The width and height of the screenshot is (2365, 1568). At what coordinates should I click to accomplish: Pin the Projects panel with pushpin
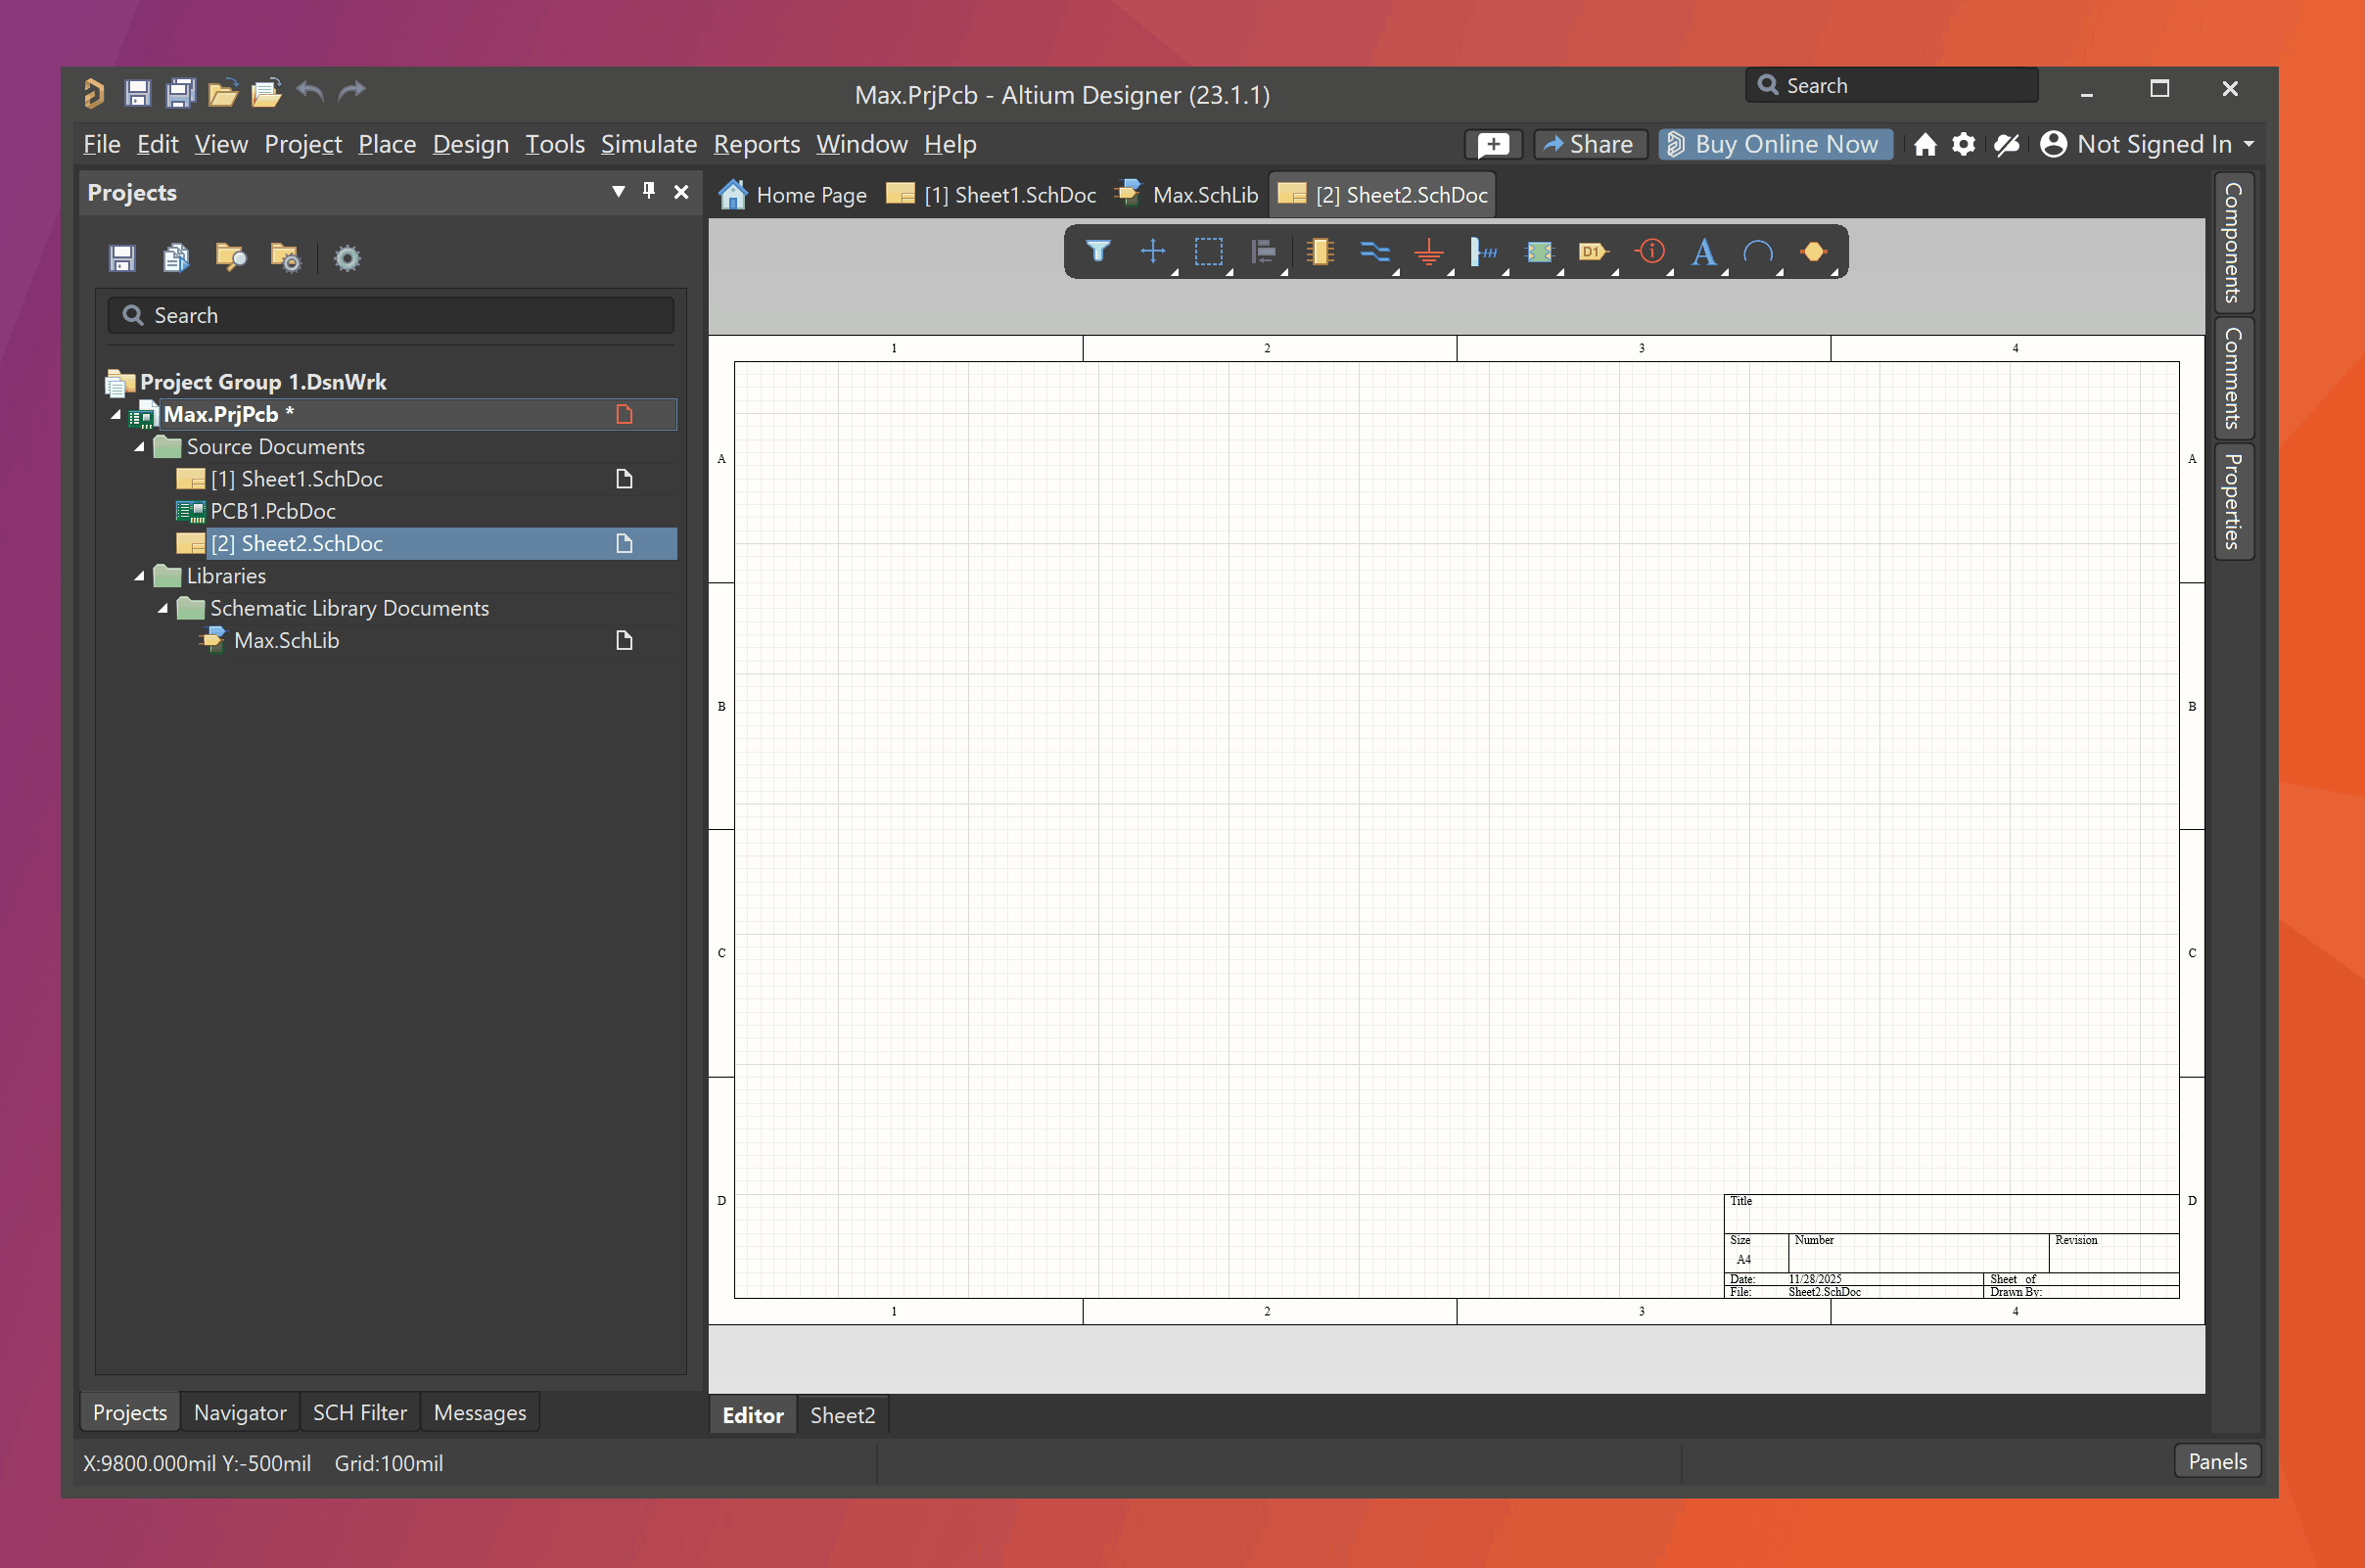(649, 191)
